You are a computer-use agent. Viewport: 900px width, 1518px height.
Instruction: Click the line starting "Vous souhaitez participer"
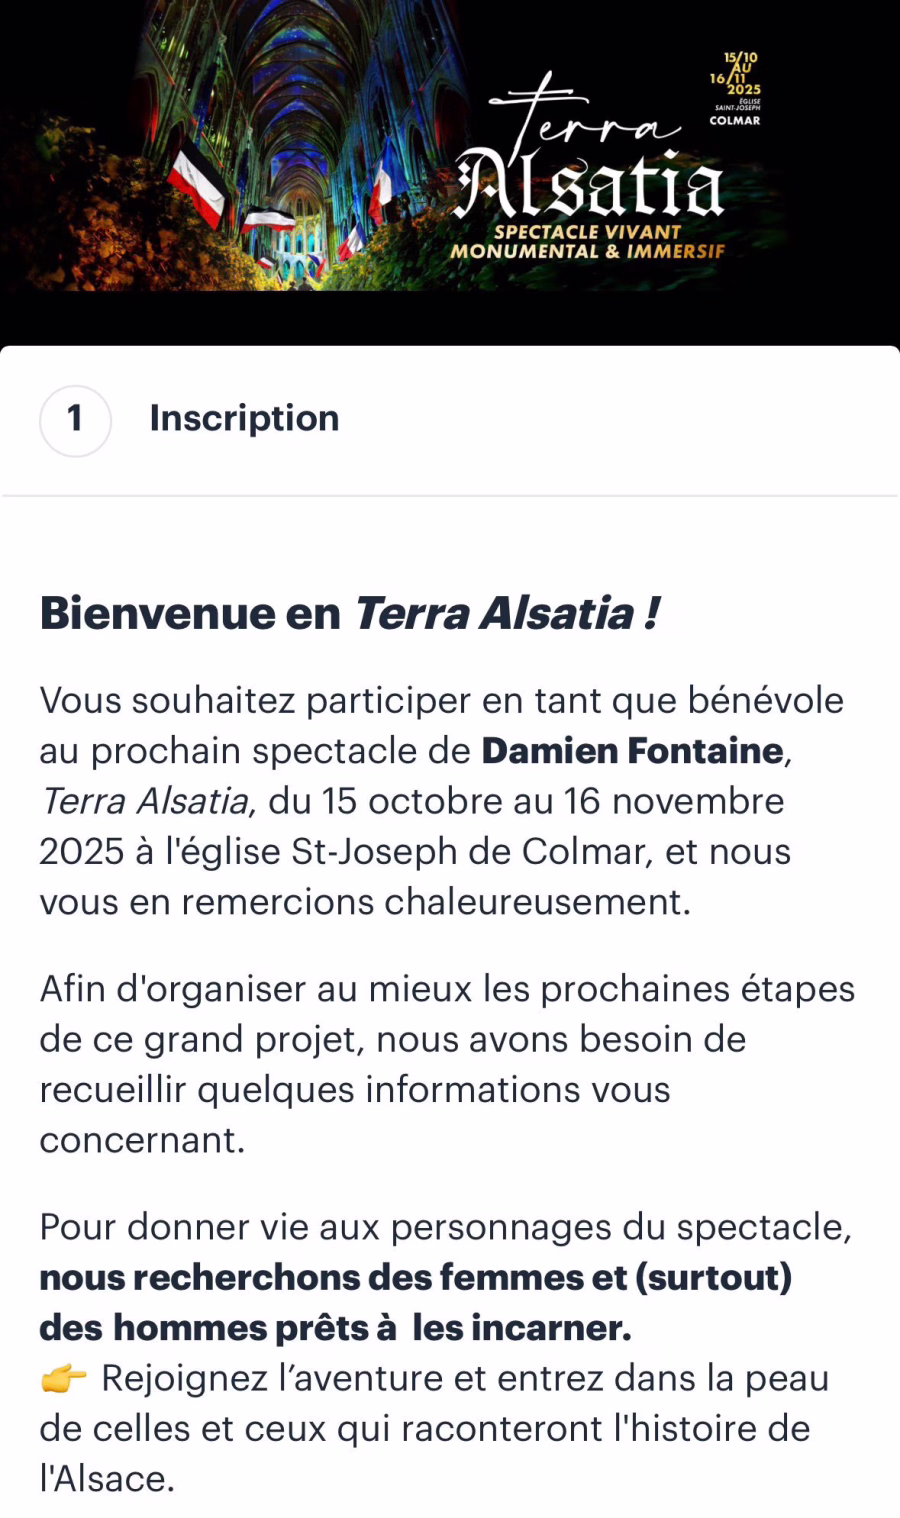[441, 701]
